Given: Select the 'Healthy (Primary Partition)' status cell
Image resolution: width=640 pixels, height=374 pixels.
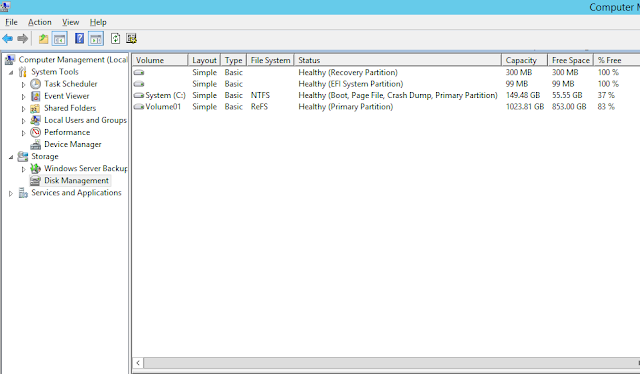Looking at the screenshot, I should click(x=346, y=107).
